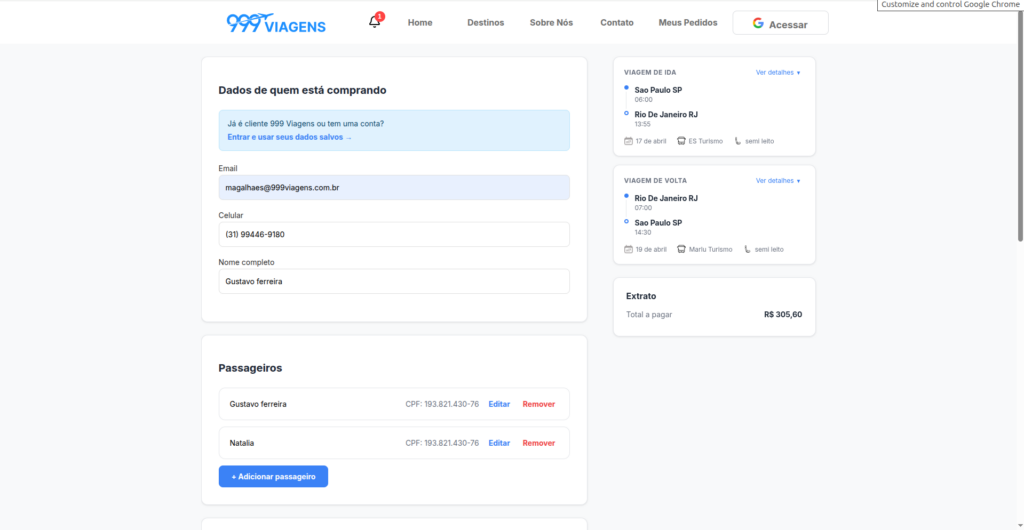Click calendar icon next to 17 de abril
Screen dimensions: 1024x530
point(628,141)
